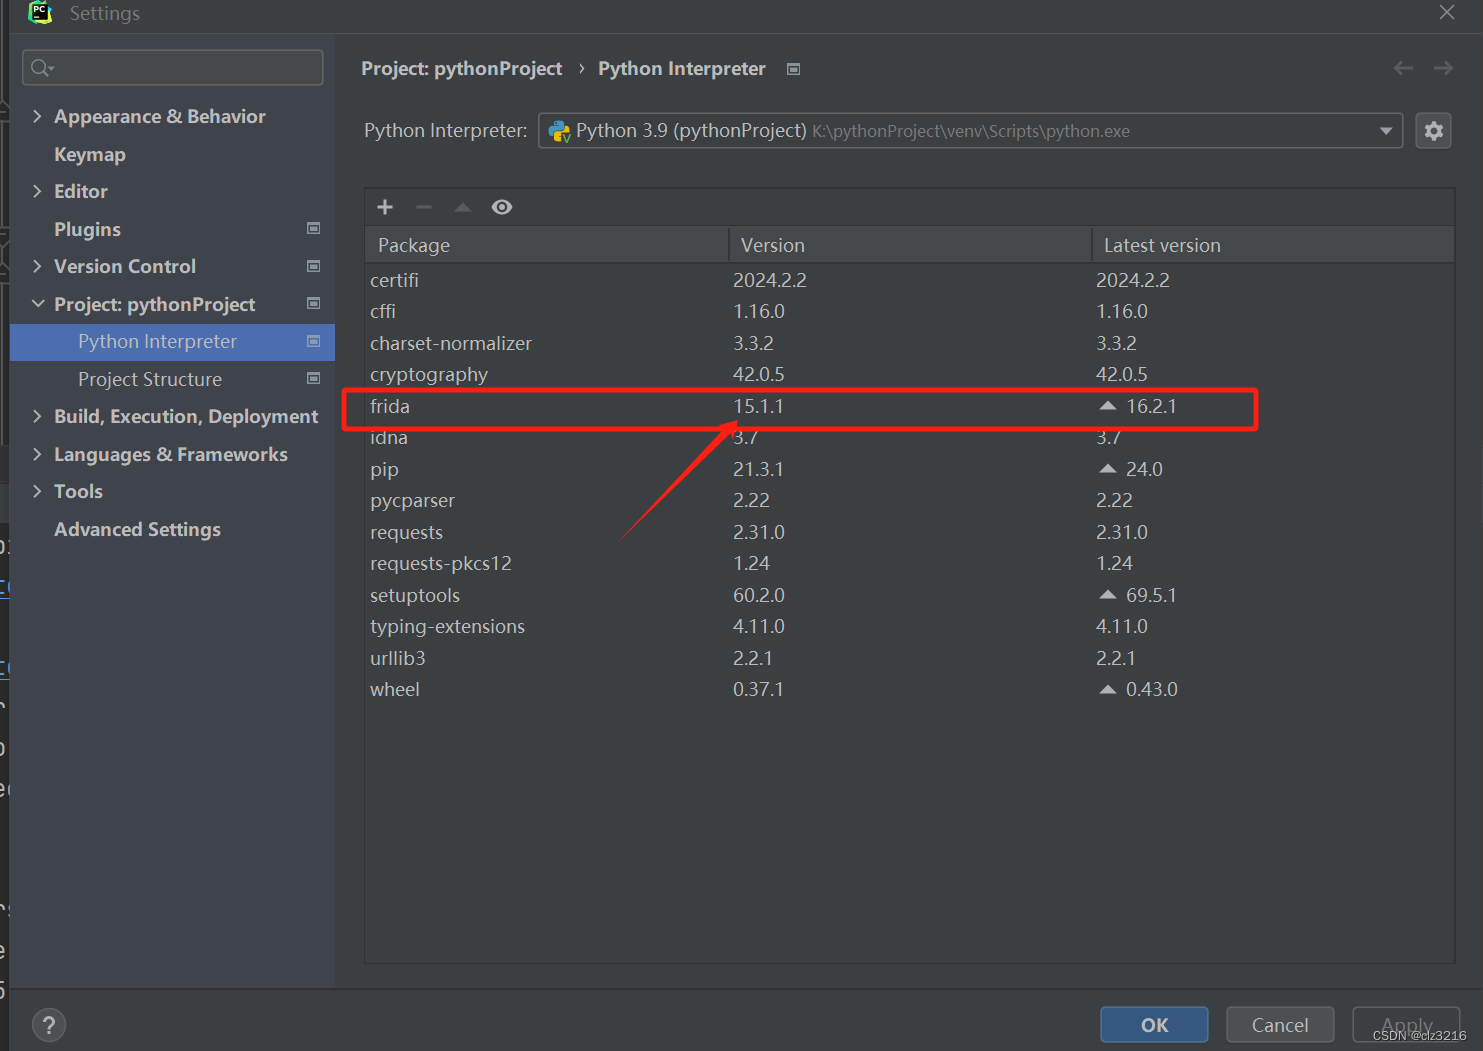The height and width of the screenshot is (1051, 1483).
Task: Click the PyCharm logo in the title bar
Action: click(x=39, y=13)
